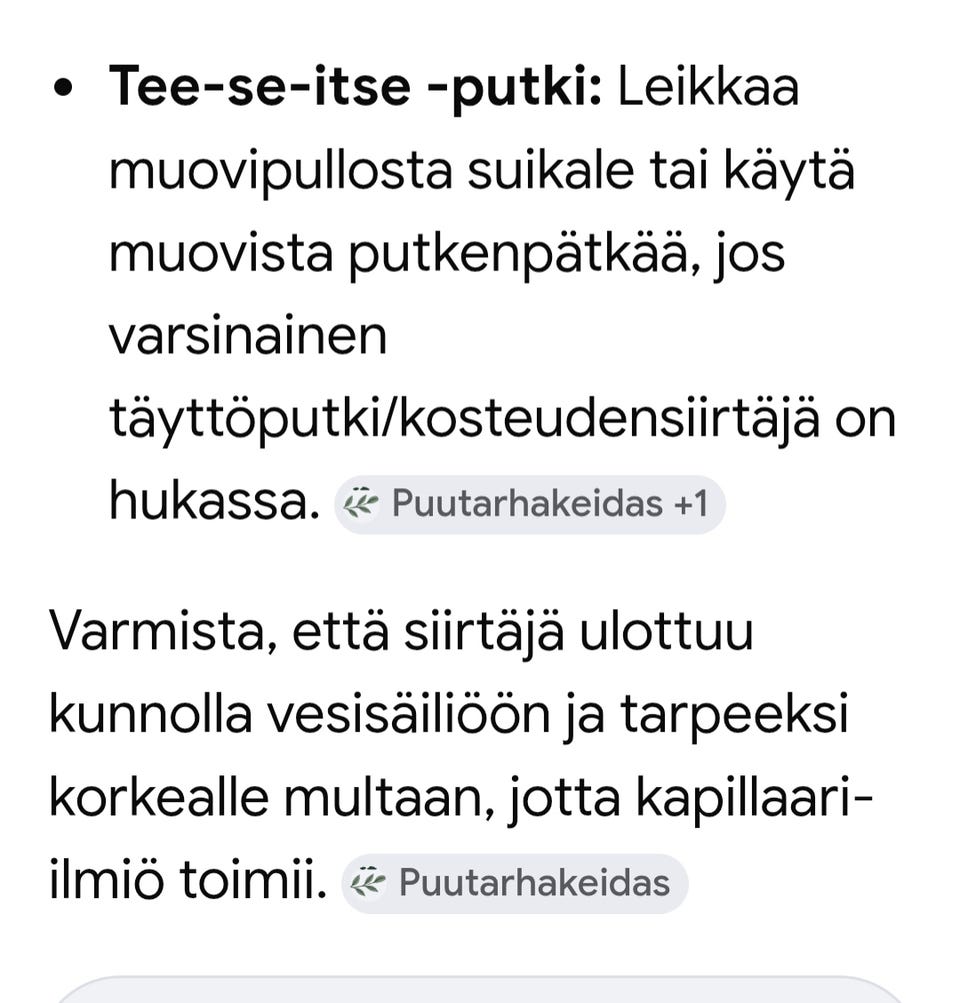Click the Puutarhakeidas favicon in first citation chip

362,504
